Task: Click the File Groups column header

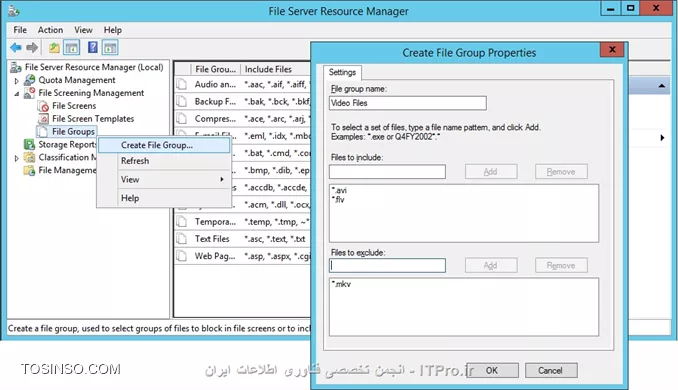Action: coord(216,69)
